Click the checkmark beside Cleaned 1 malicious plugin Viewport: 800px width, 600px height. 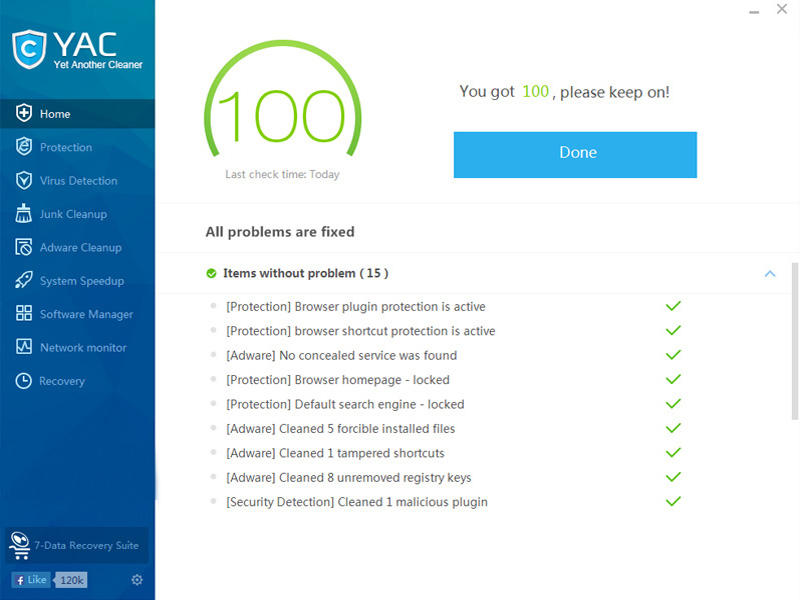tap(673, 501)
